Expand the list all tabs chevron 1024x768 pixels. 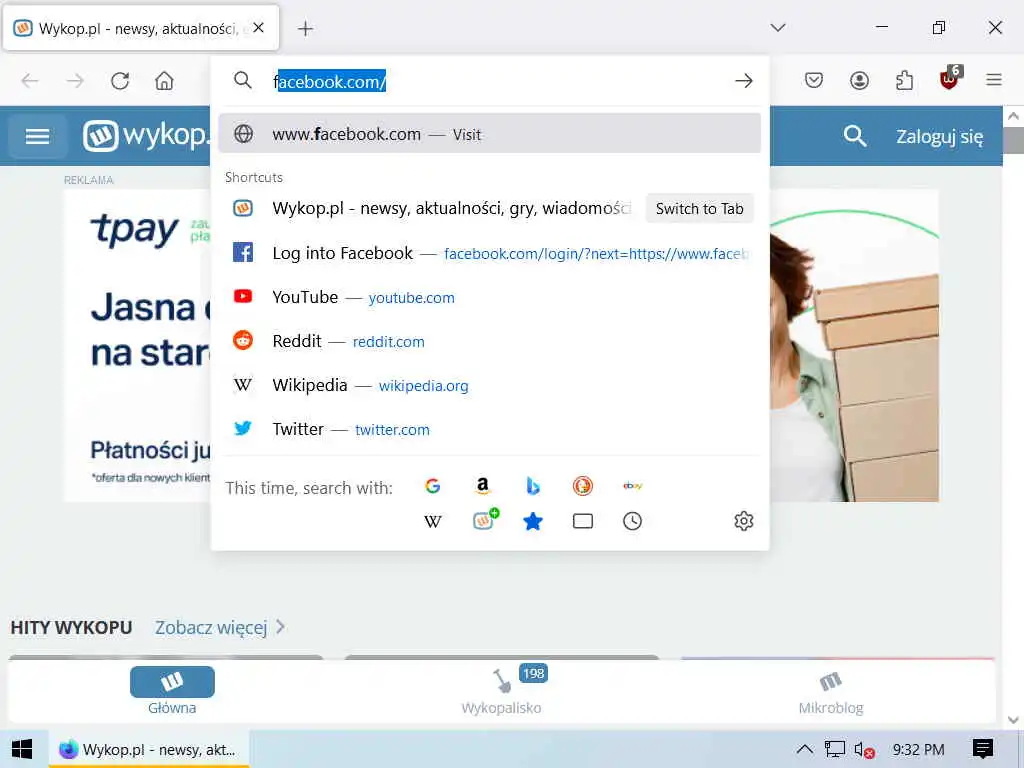click(x=778, y=27)
